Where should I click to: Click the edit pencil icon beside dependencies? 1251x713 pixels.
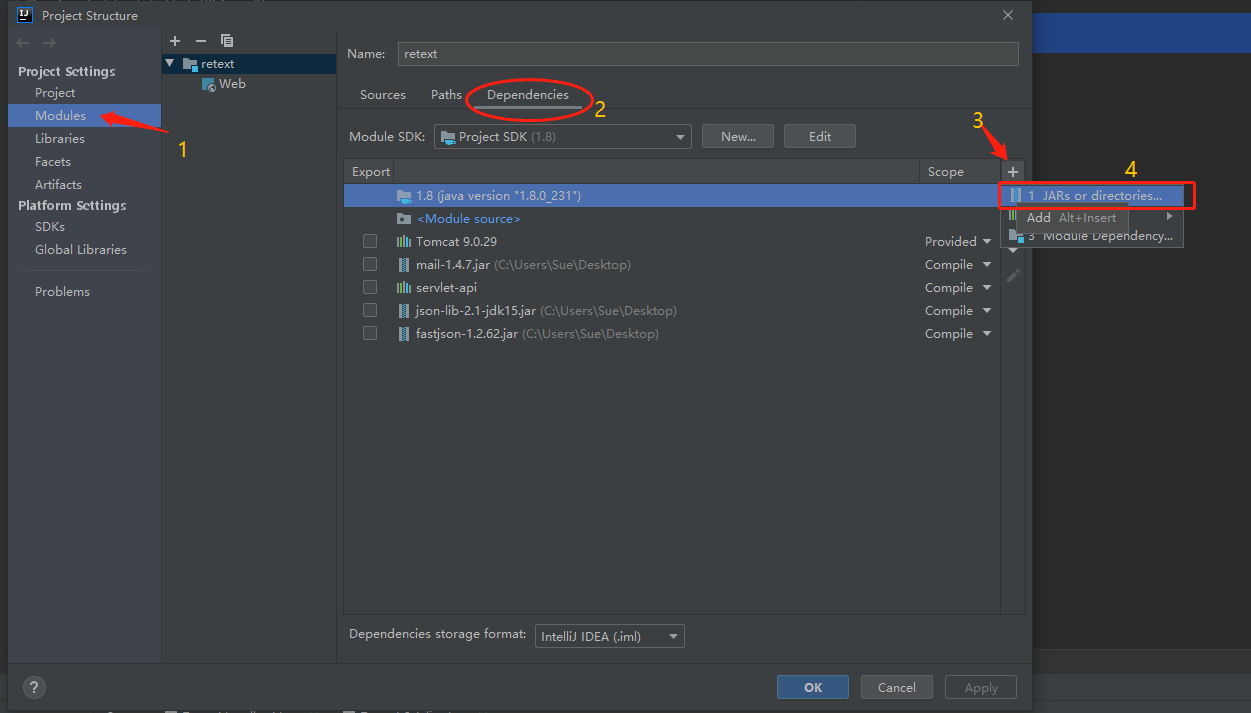tap(1012, 276)
